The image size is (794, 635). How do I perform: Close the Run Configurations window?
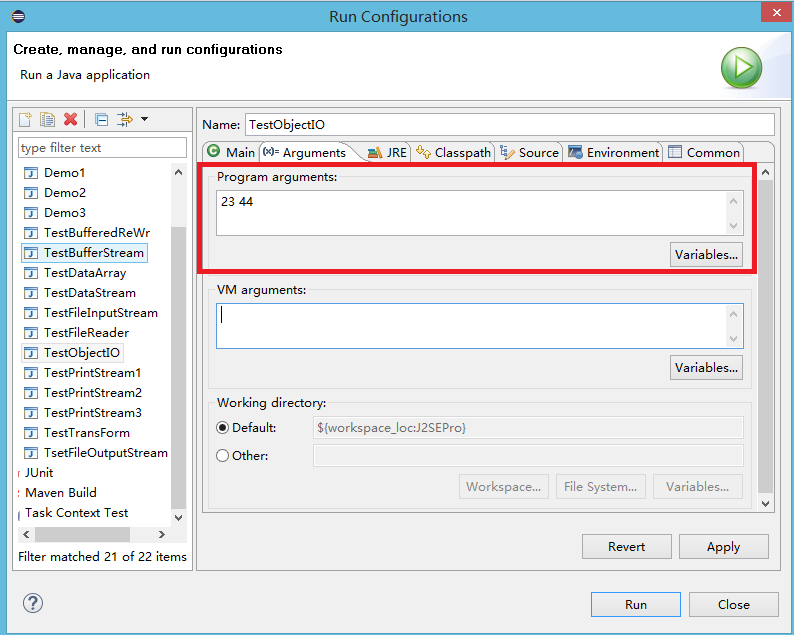(x=777, y=13)
